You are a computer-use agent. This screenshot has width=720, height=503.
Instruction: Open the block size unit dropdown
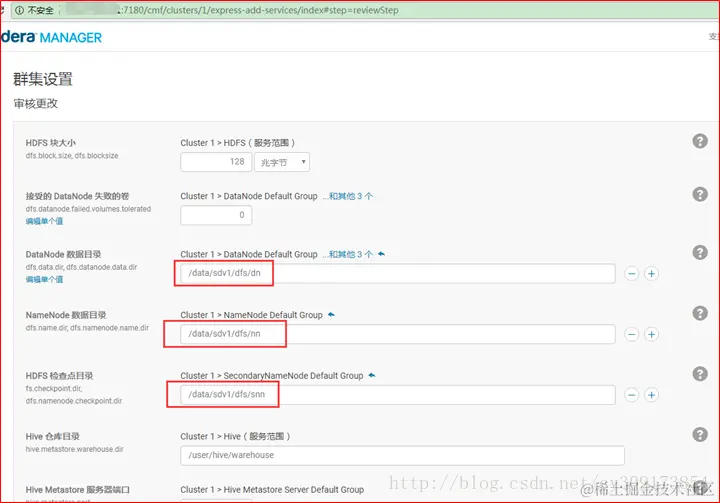282,162
